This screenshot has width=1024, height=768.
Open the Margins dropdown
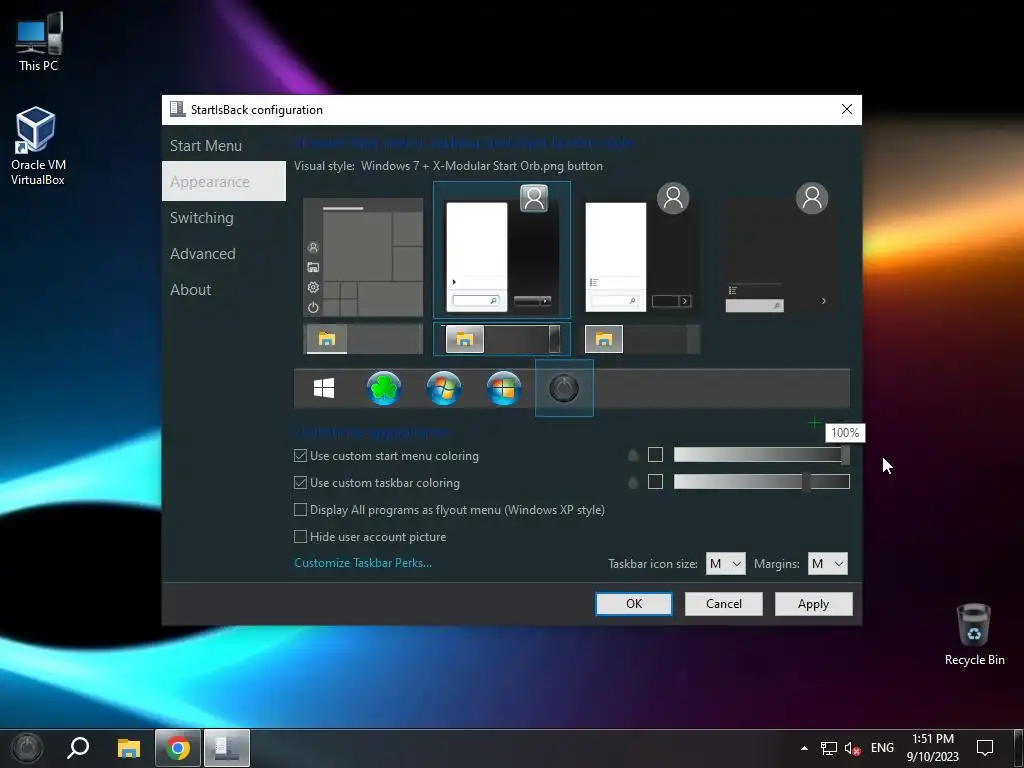[x=827, y=564]
